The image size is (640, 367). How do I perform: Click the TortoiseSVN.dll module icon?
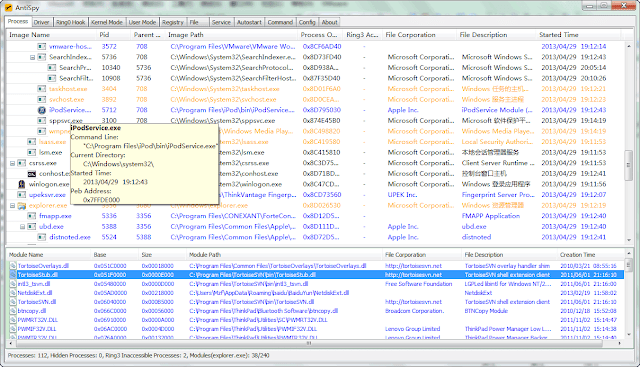click(13, 302)
